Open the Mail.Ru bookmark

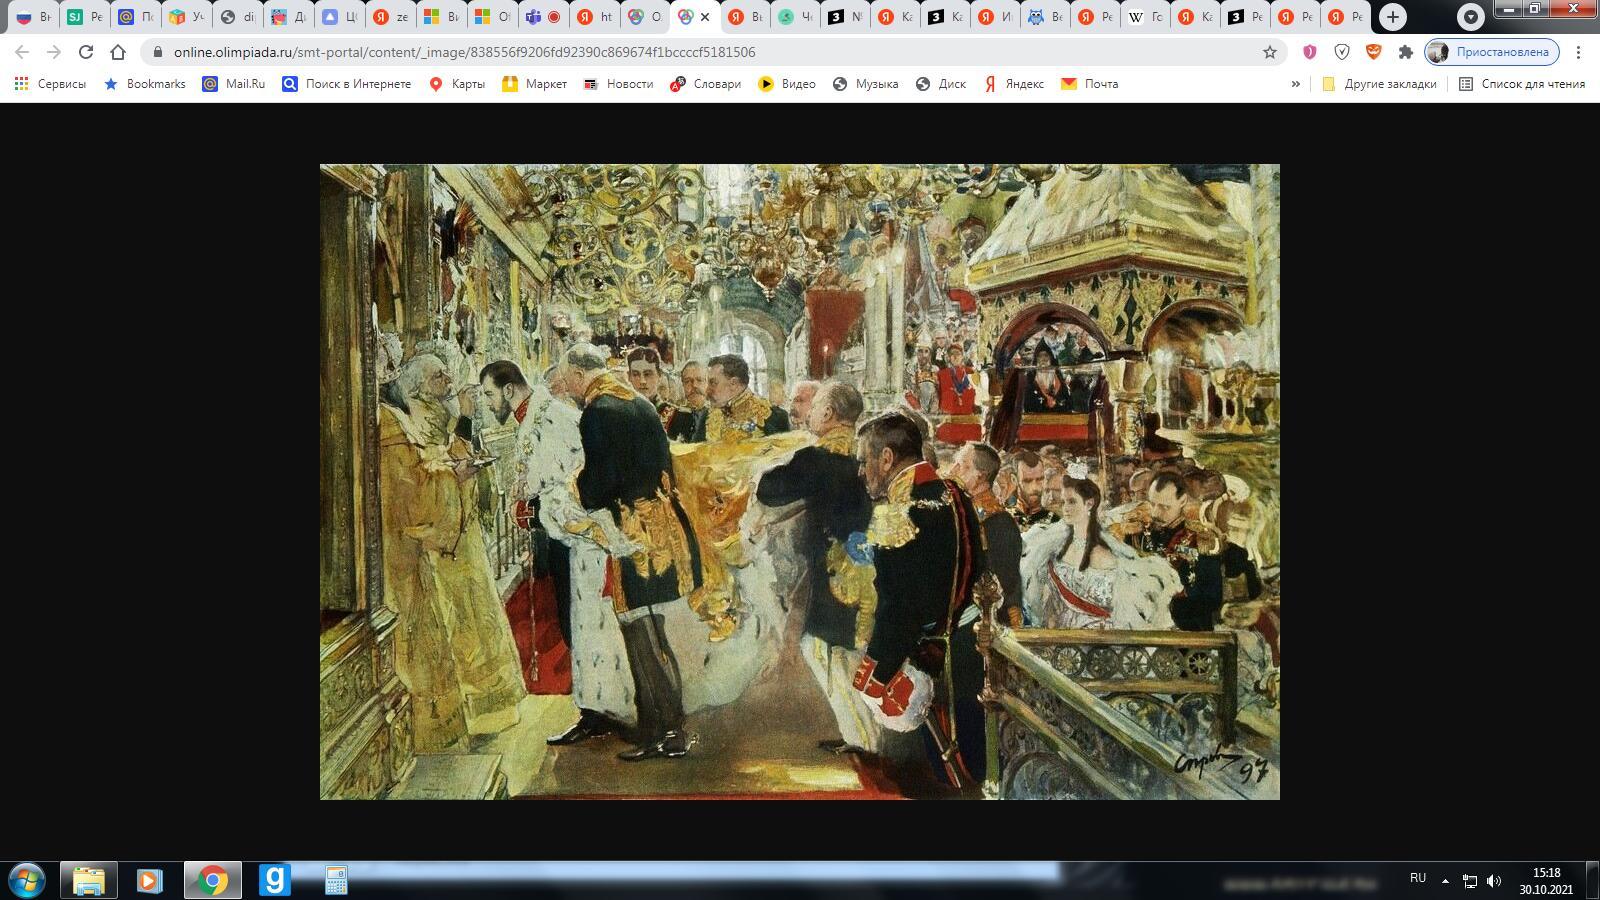click(234, 84)
